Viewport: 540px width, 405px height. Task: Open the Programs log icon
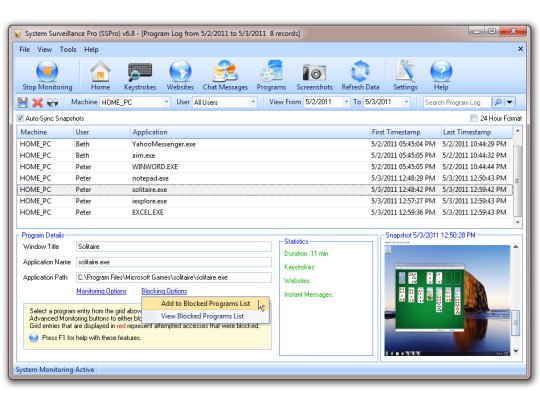click(271, 75)
